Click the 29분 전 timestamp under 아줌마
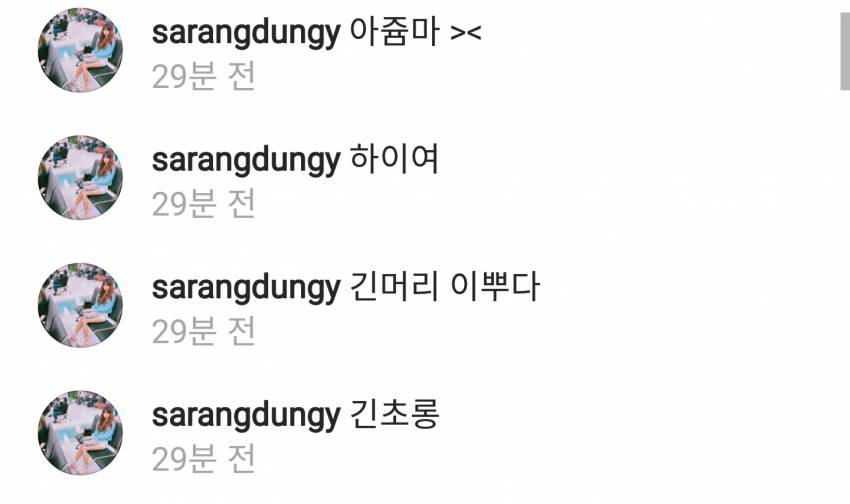 [x=203, y=76]
